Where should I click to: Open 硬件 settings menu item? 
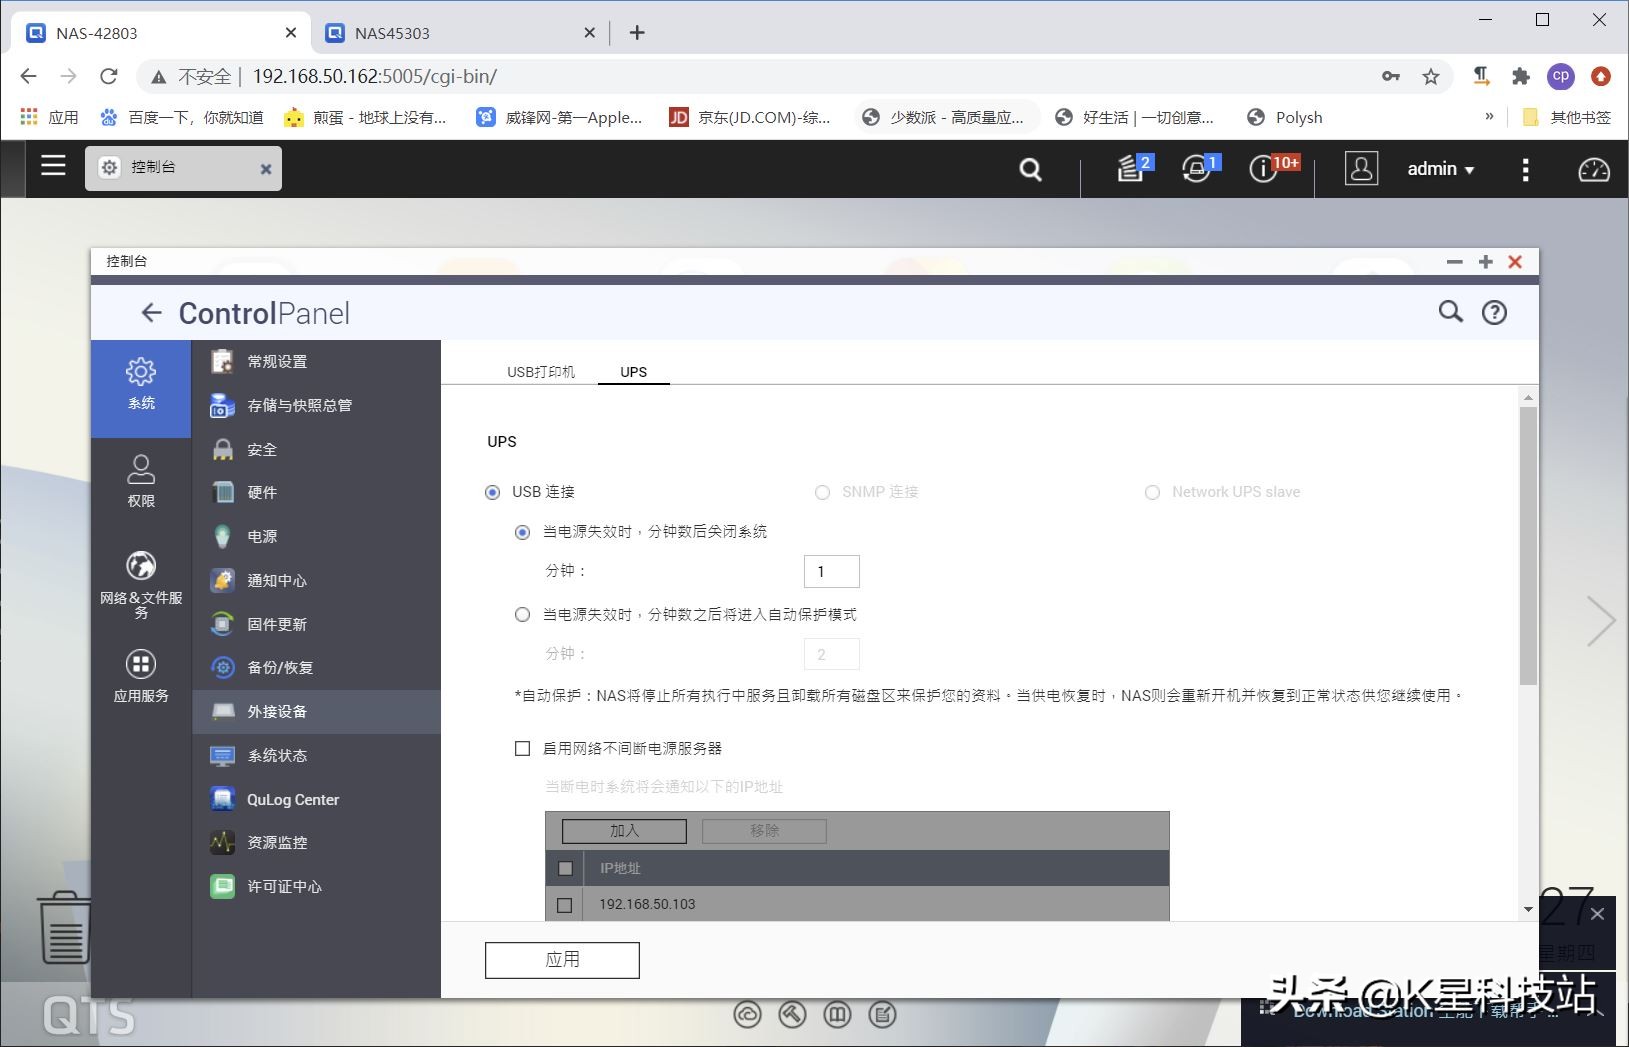(316, 492)
